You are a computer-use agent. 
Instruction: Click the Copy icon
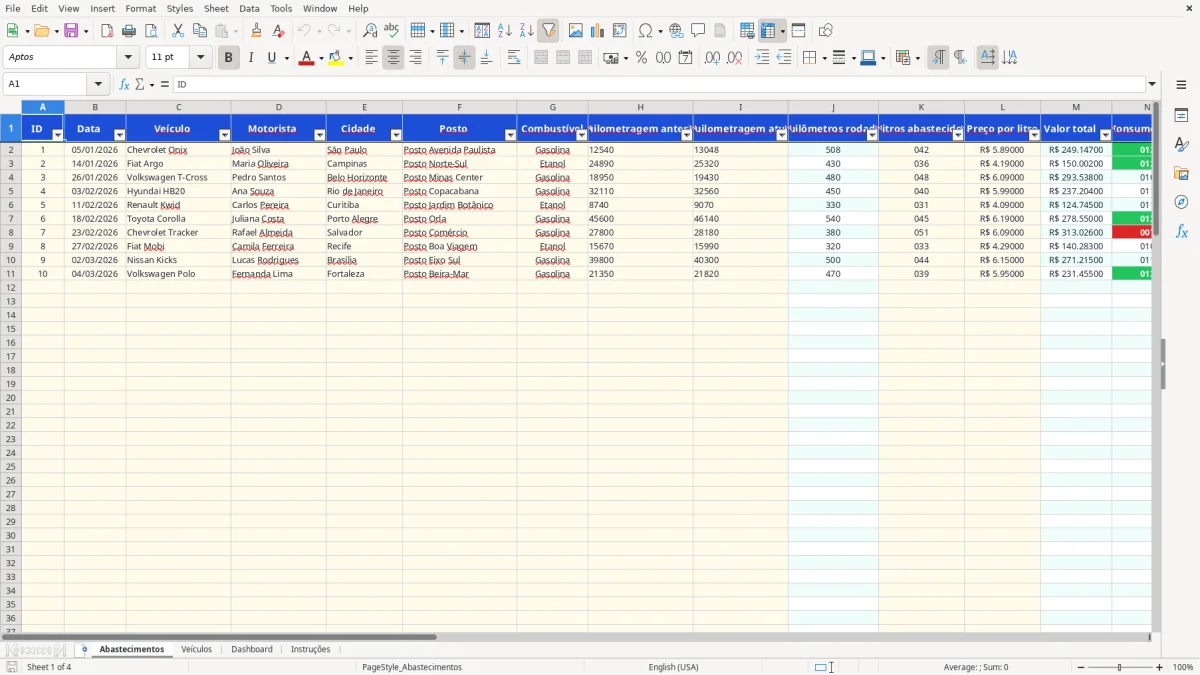pyautogui.click(x=200, y=31)
